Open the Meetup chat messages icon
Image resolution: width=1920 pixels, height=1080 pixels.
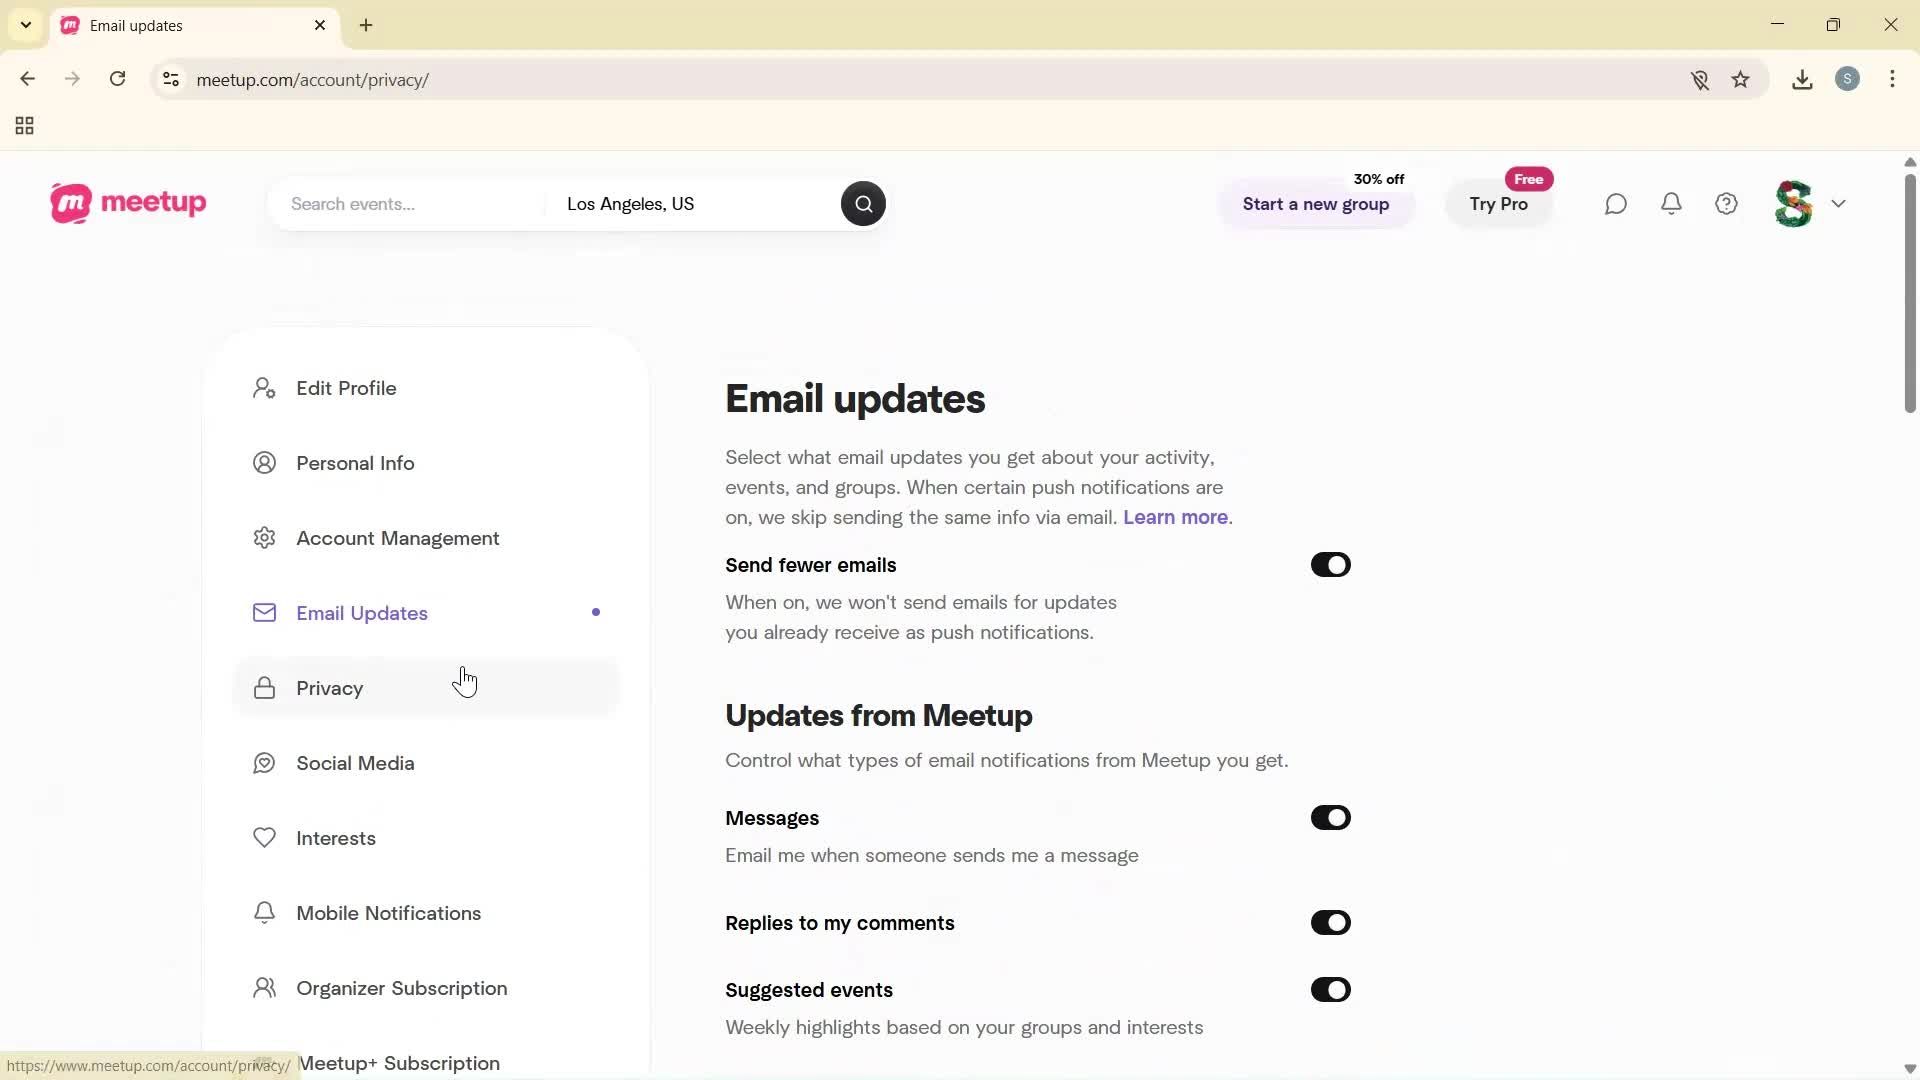(1616, 203)
